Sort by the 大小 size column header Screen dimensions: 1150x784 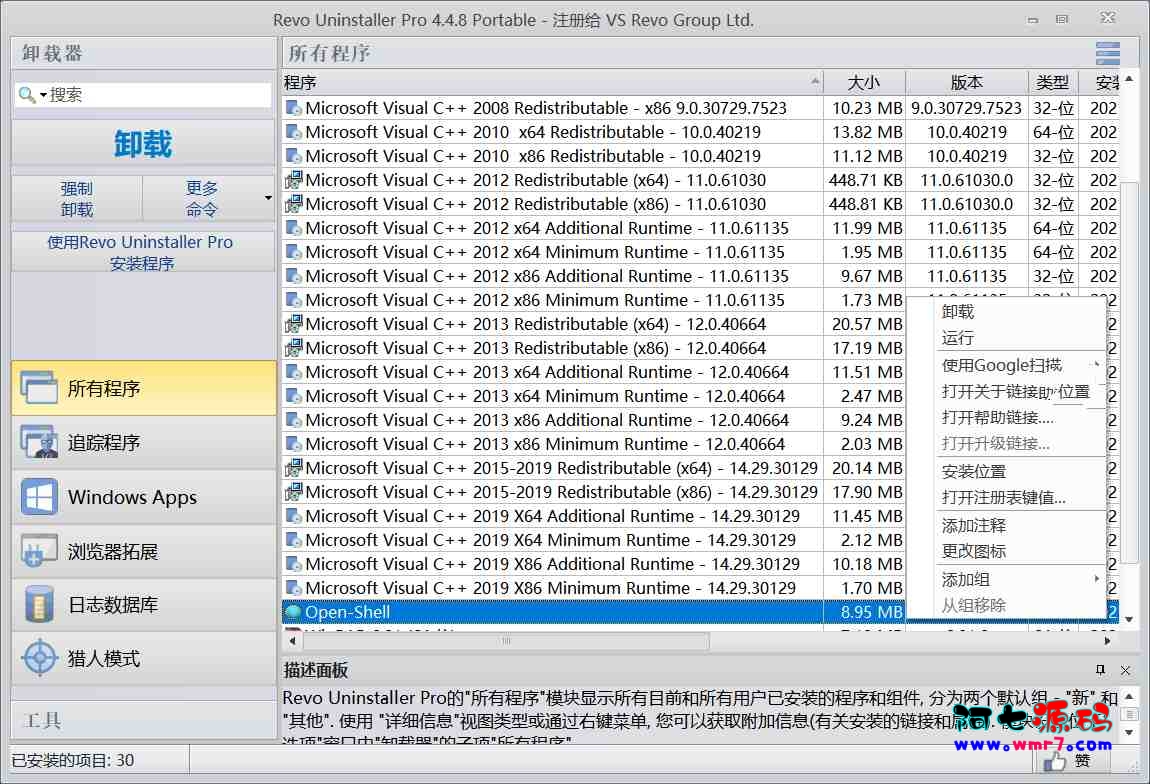coord(864,83)
